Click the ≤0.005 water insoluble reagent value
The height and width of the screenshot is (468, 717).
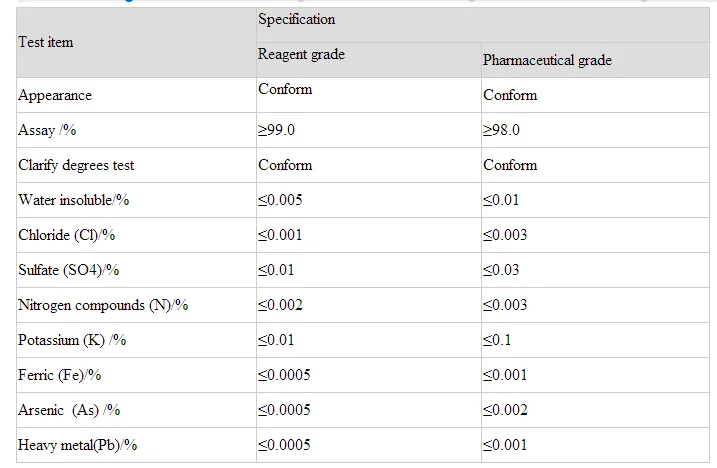tap(280, 200)
